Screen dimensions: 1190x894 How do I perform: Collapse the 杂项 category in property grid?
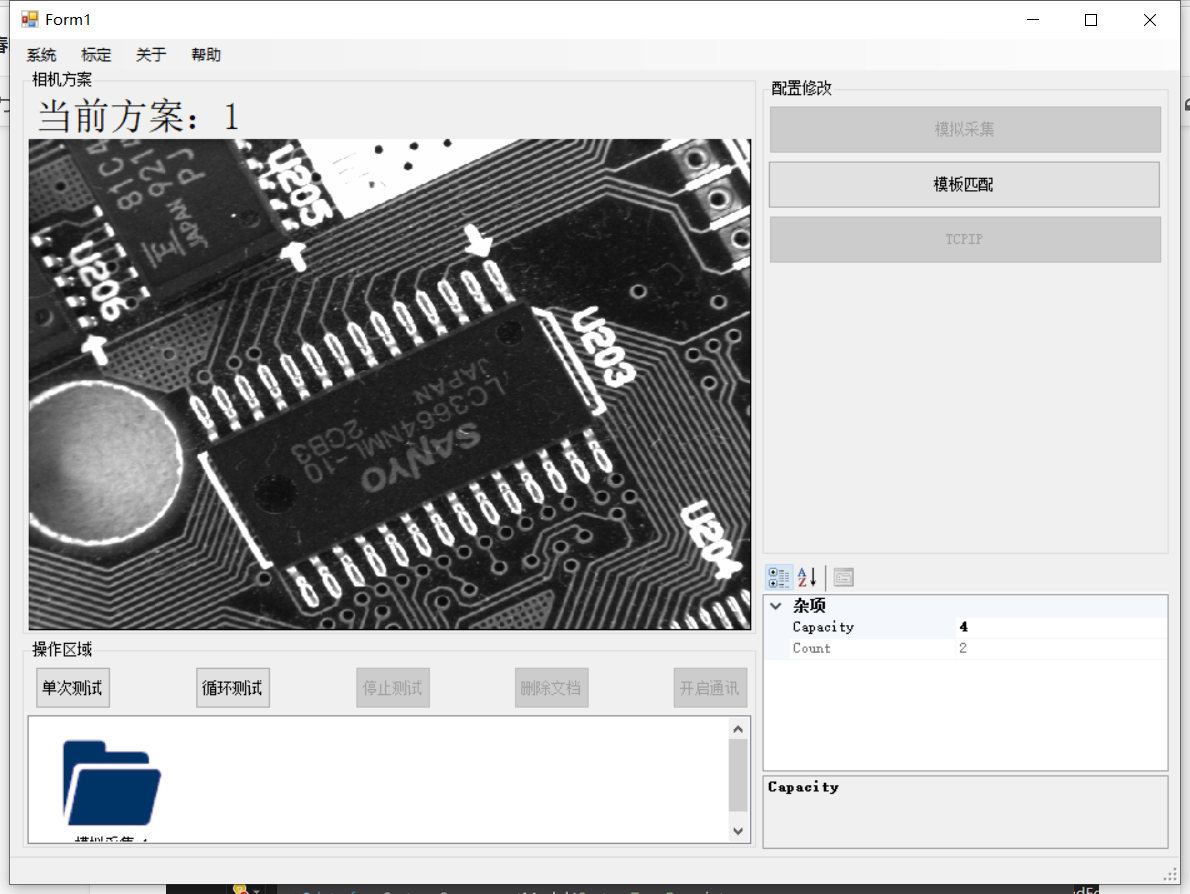click(776, 606)
